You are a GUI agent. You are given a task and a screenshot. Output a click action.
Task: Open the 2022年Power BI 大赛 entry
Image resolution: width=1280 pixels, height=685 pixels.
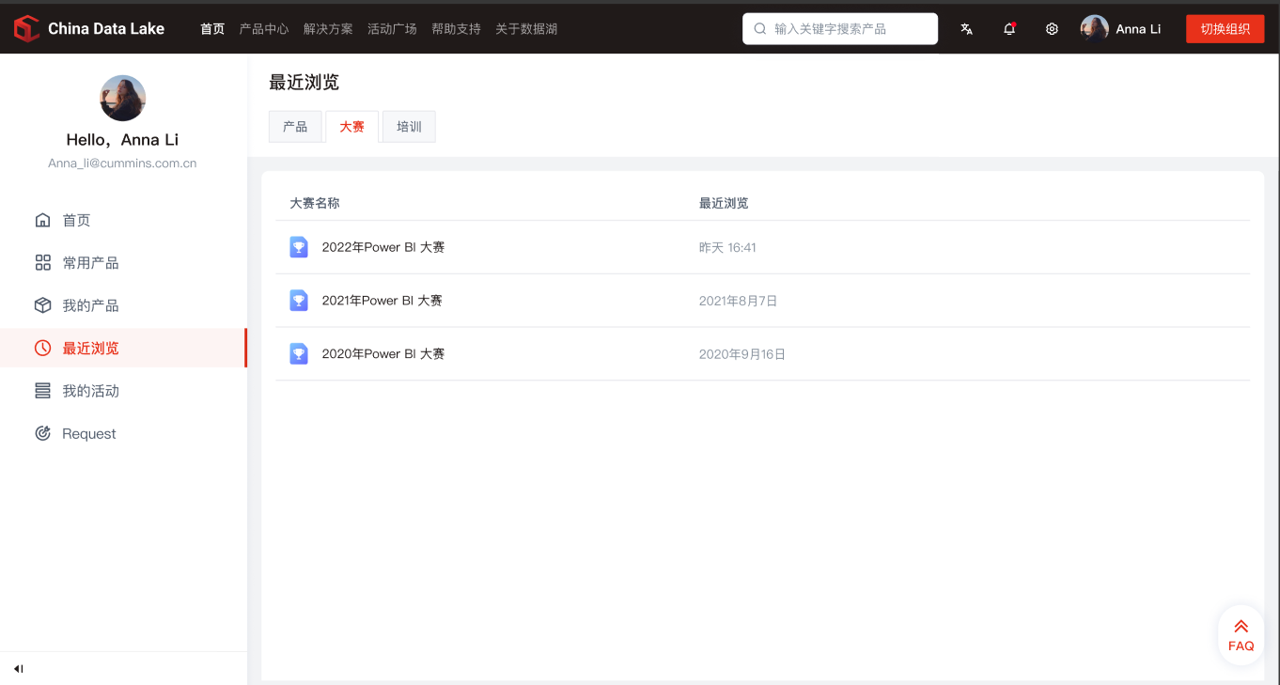[x=383, y=247]
